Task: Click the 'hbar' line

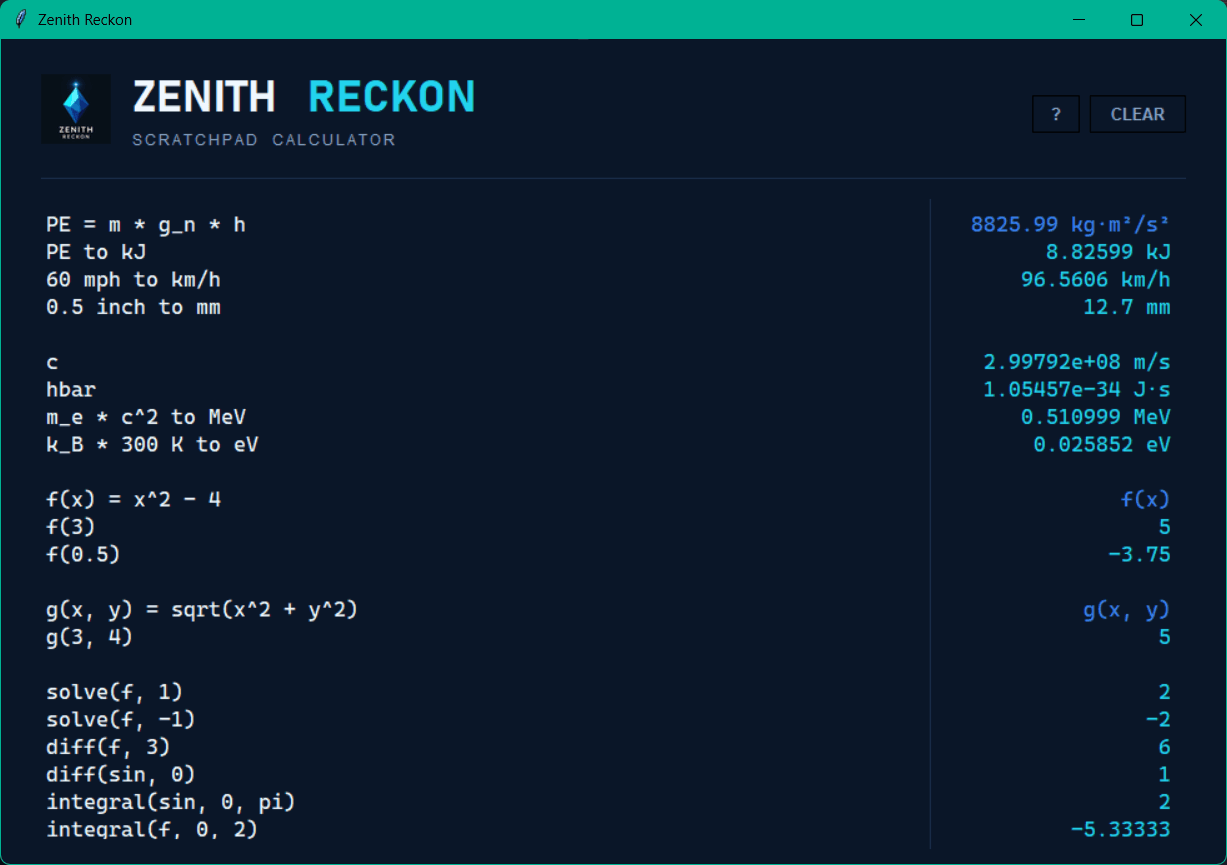Action: click(x=71, y=390)
